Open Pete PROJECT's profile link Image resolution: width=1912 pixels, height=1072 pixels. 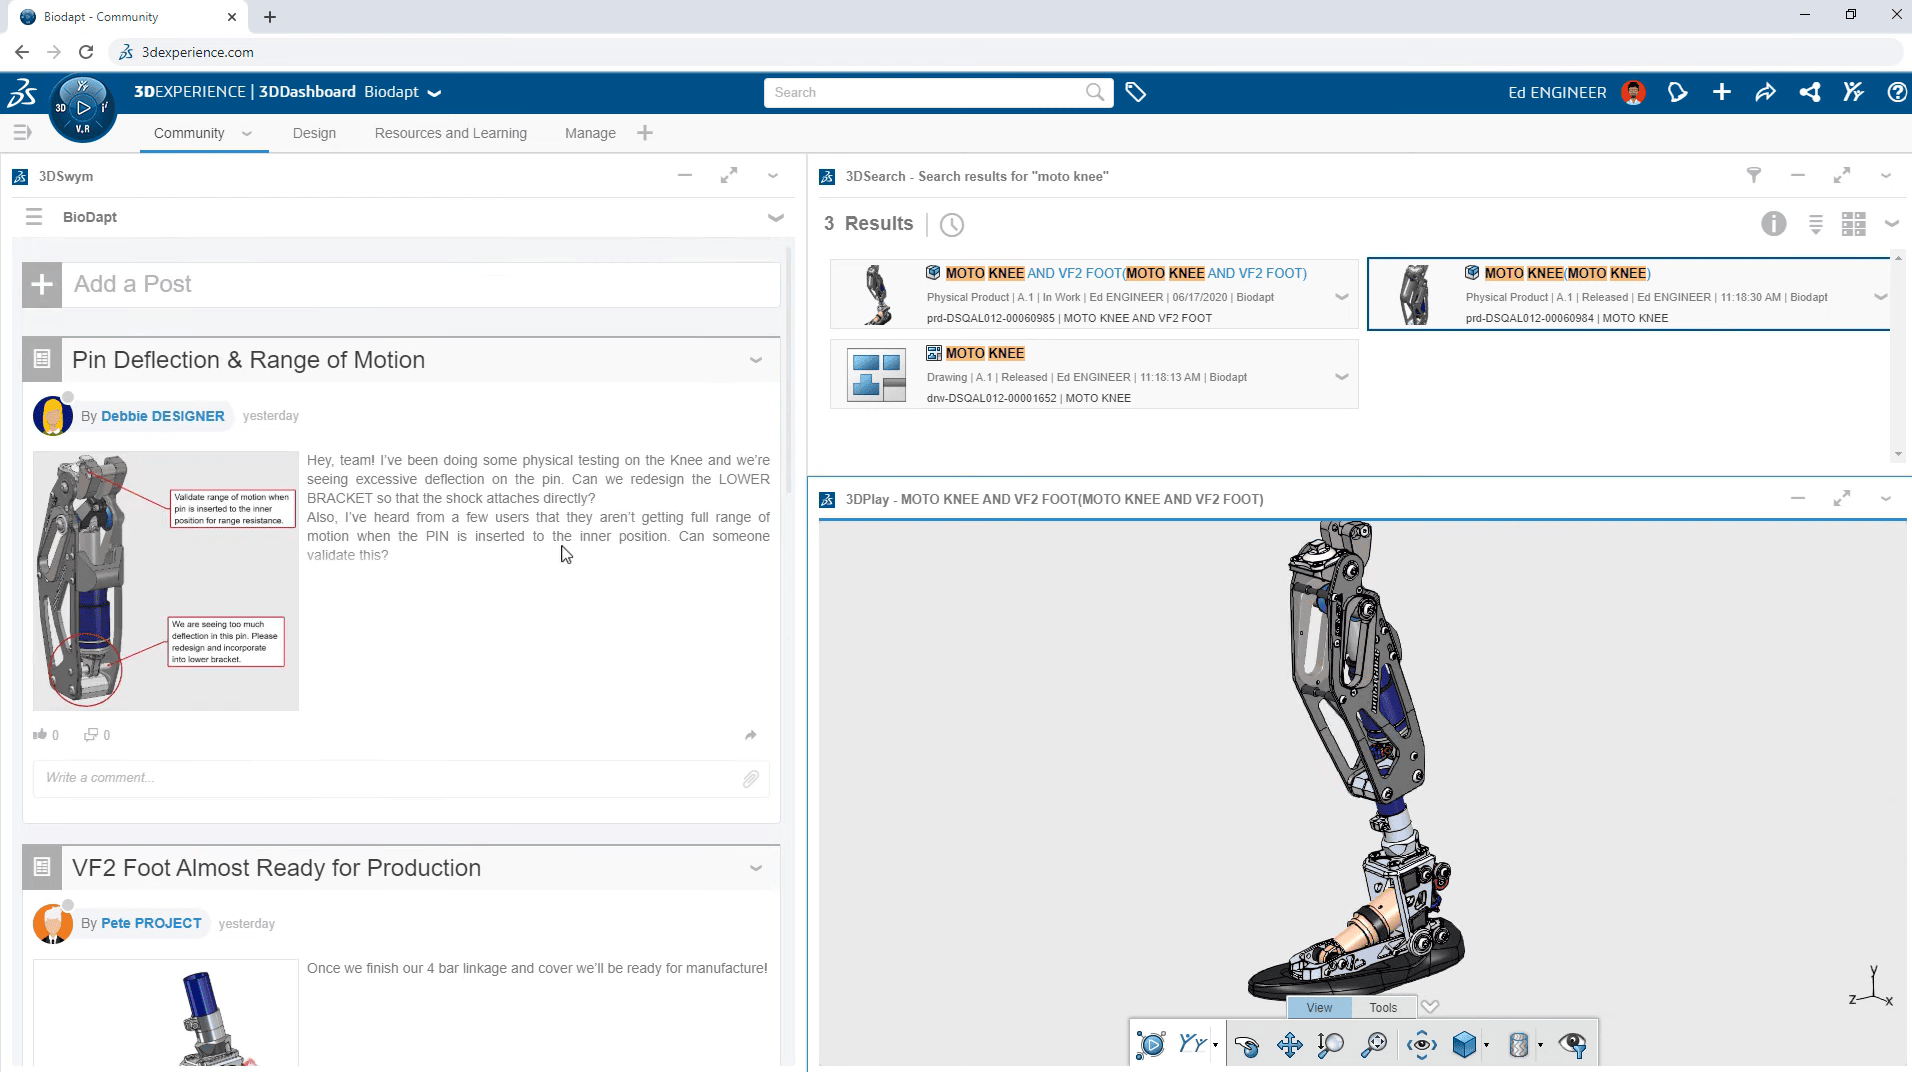(x=151, y=923)
